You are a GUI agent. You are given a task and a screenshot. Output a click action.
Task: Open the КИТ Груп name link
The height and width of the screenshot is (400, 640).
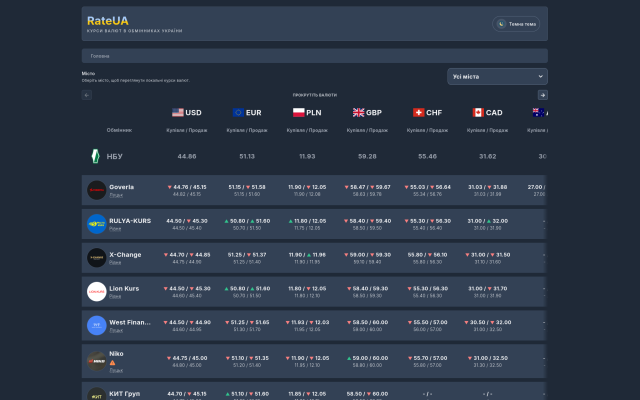pos(124,394)
